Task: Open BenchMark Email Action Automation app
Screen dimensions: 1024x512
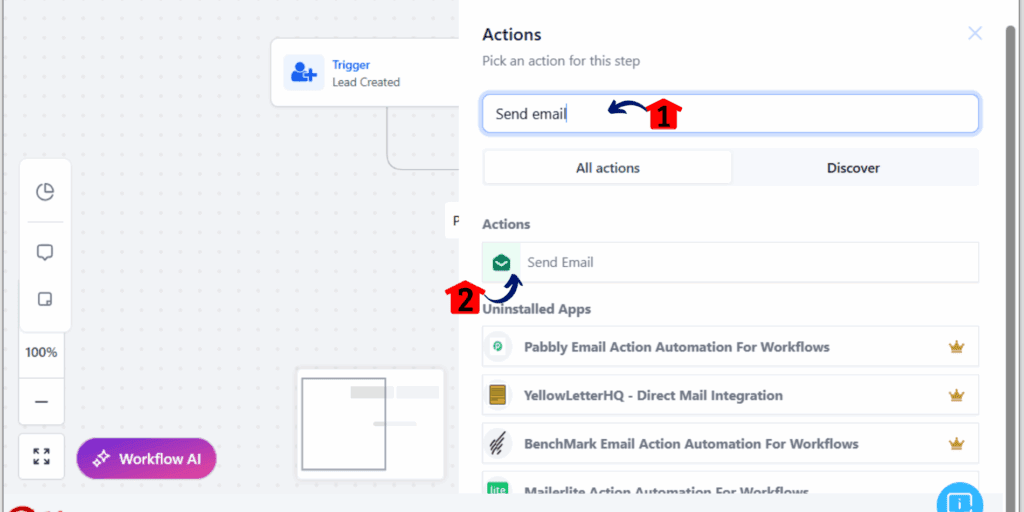Action: point(730,444)
